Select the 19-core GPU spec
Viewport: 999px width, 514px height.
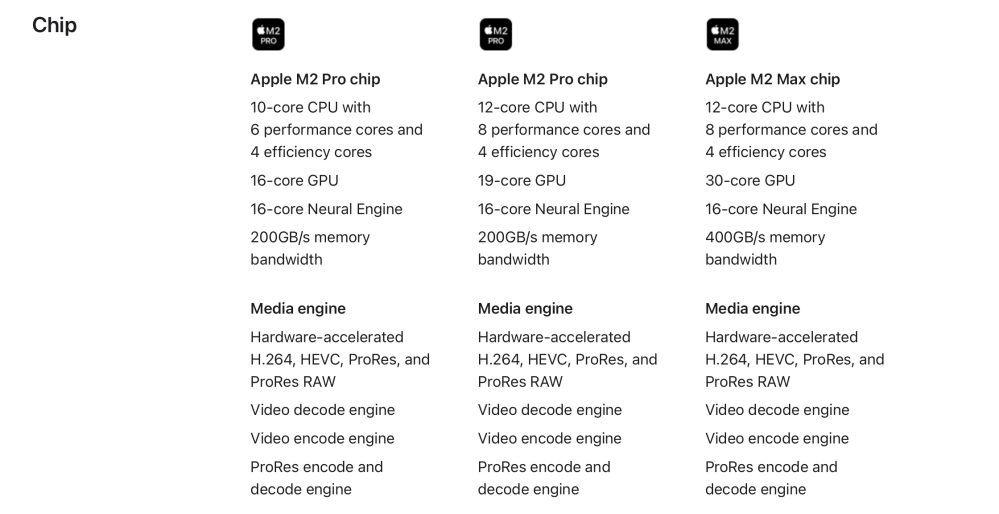pos(521,181)
